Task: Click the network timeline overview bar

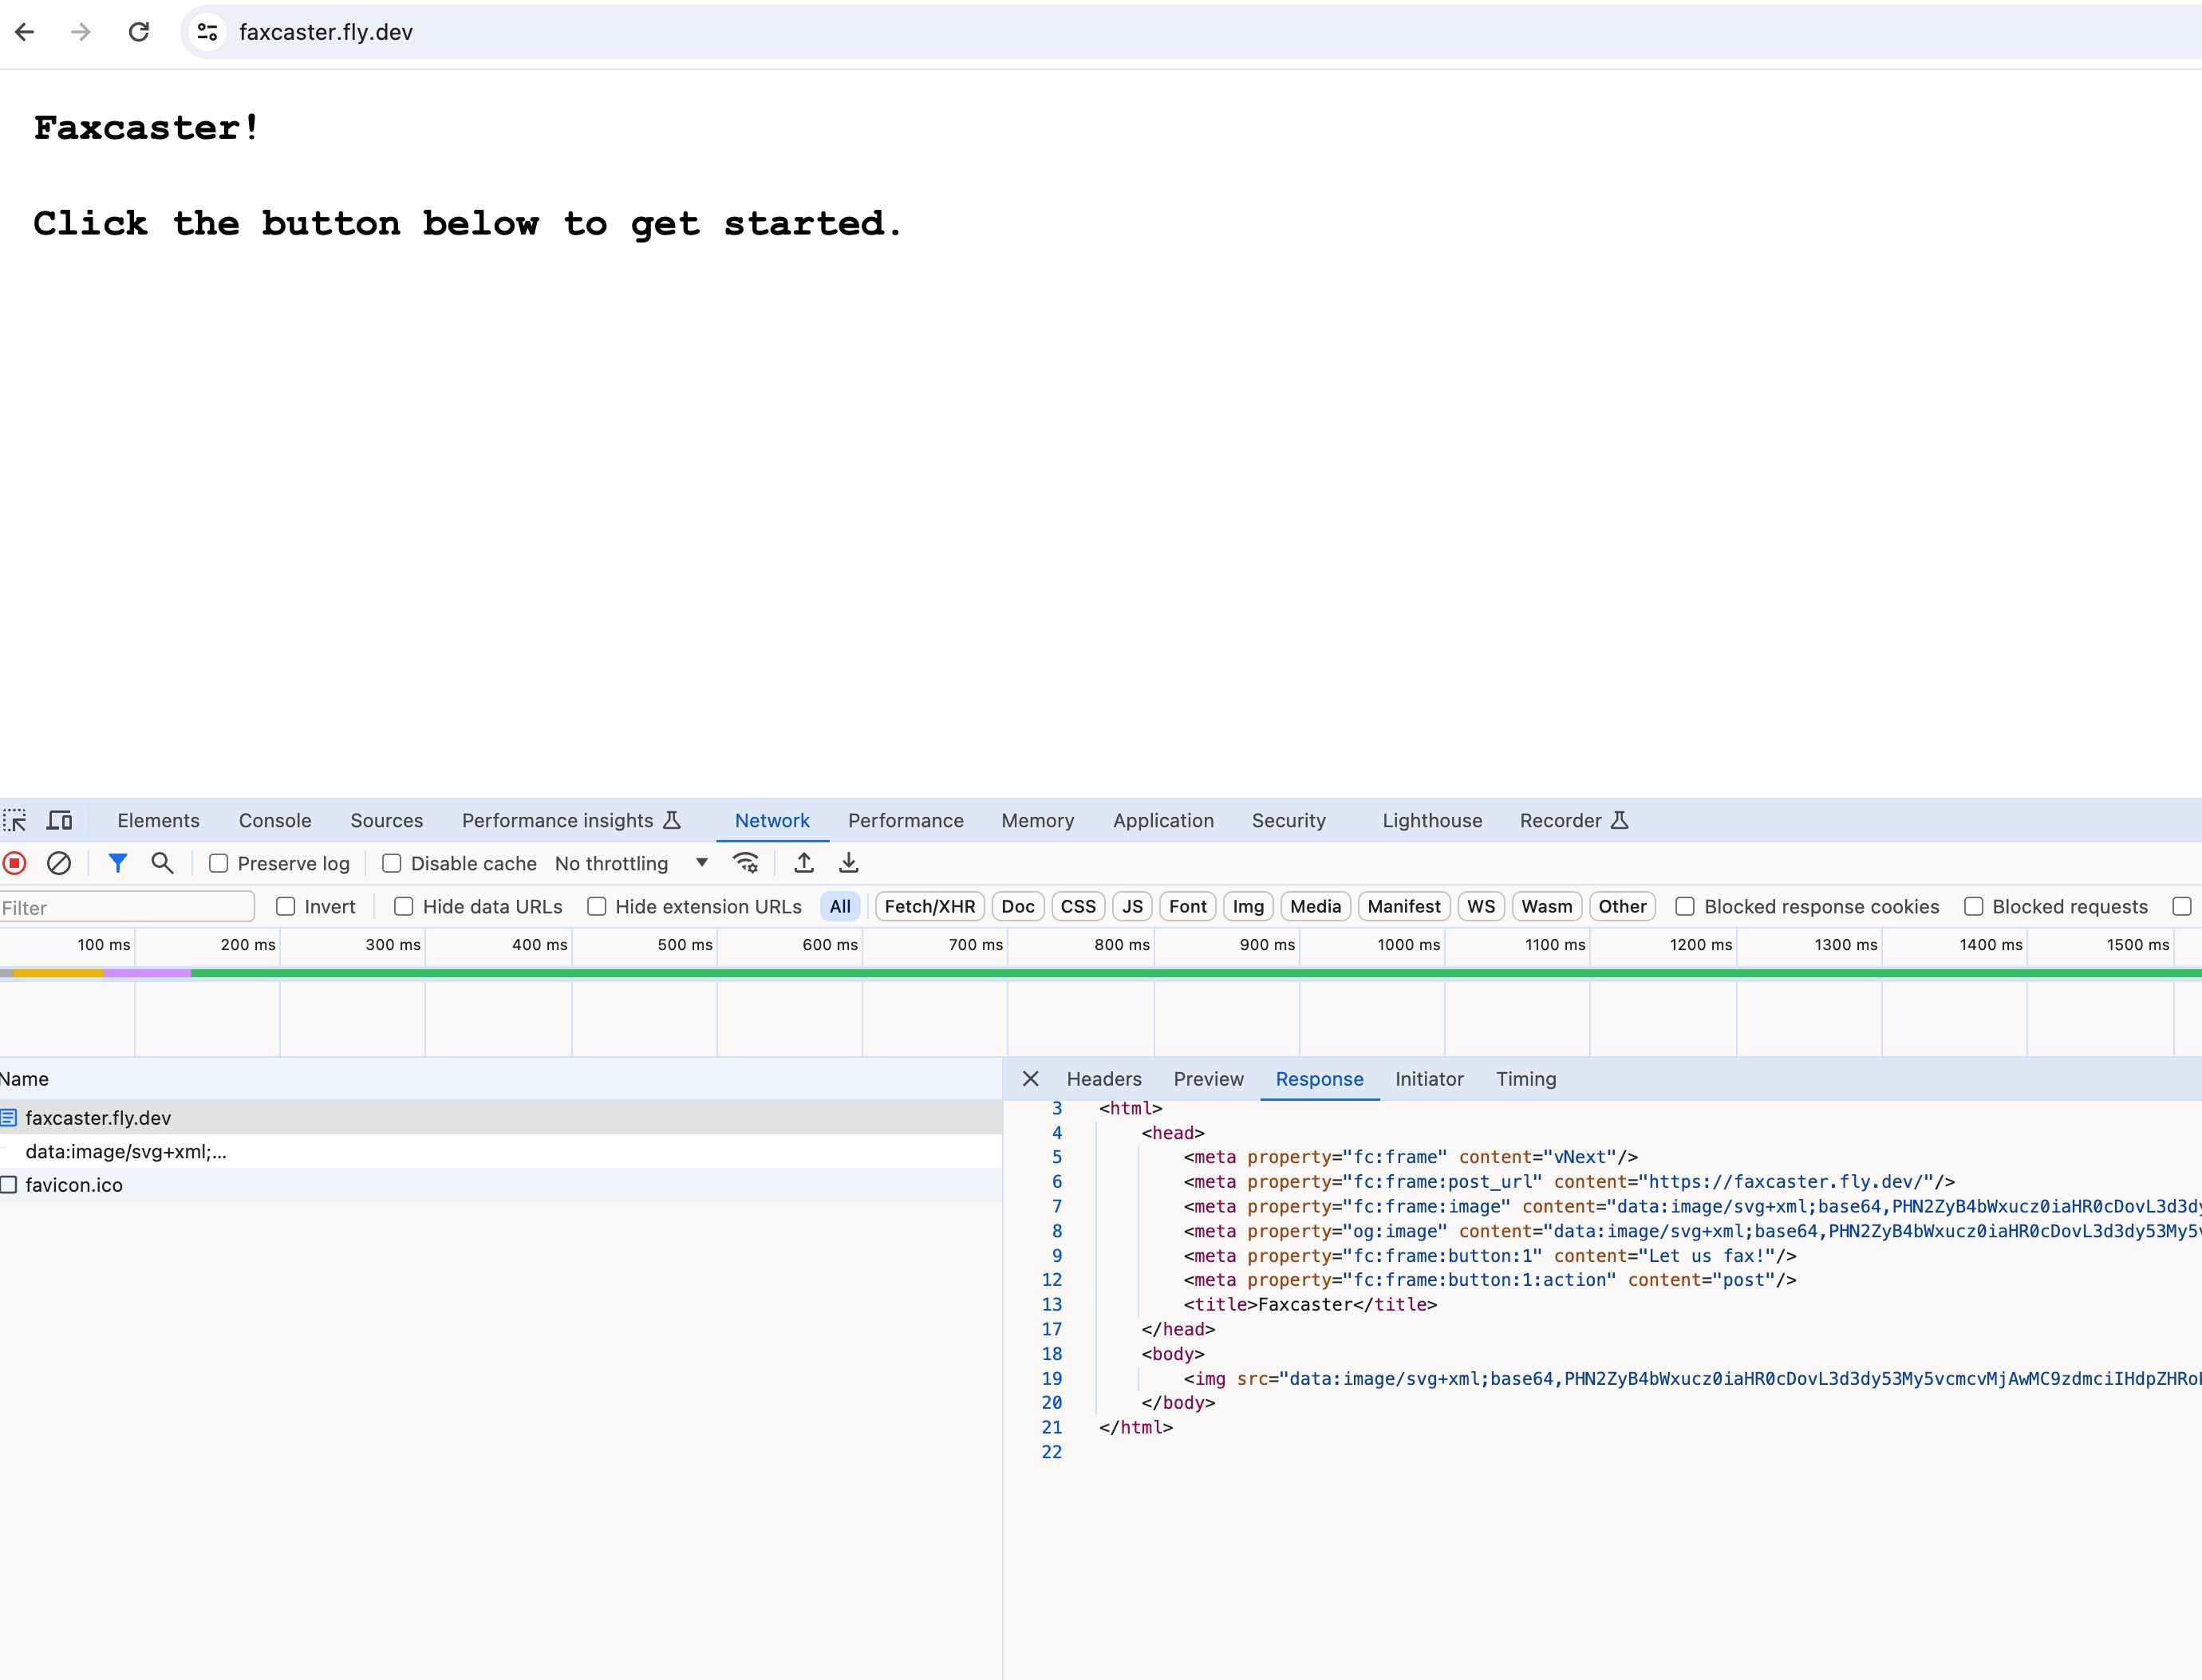Action: pyautogui.click(x=1100, y=973)
